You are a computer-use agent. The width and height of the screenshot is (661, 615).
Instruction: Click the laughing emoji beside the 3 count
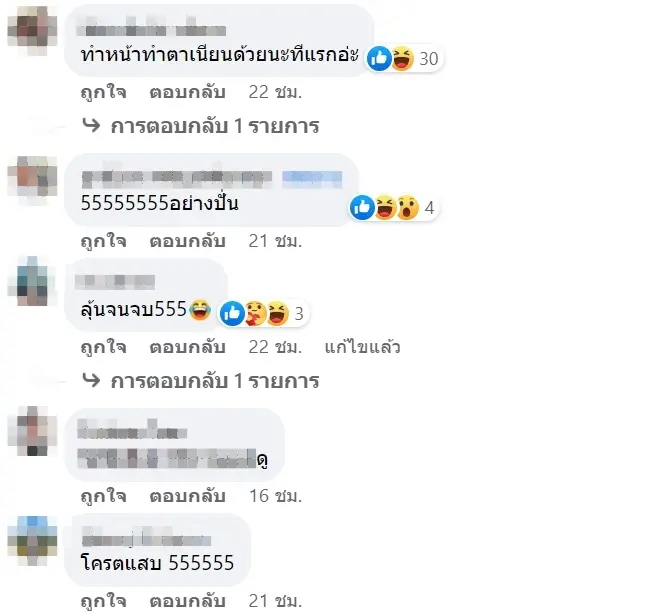(277, 313)
